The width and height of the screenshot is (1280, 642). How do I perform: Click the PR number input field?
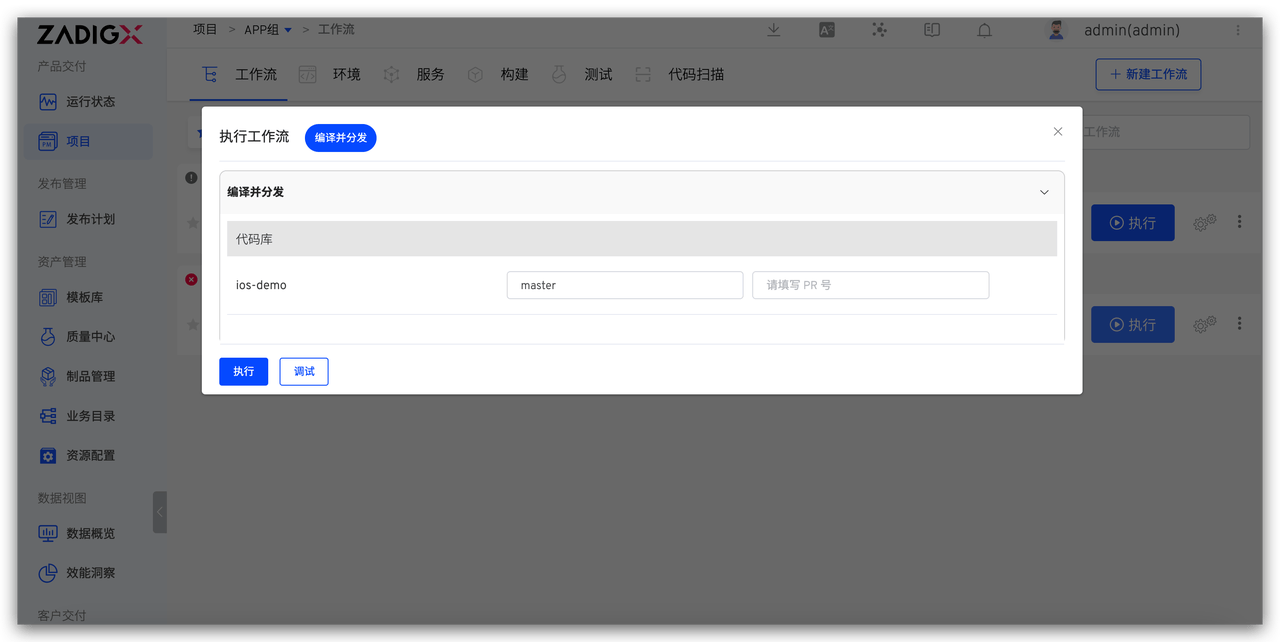click(x=870, y=285)
